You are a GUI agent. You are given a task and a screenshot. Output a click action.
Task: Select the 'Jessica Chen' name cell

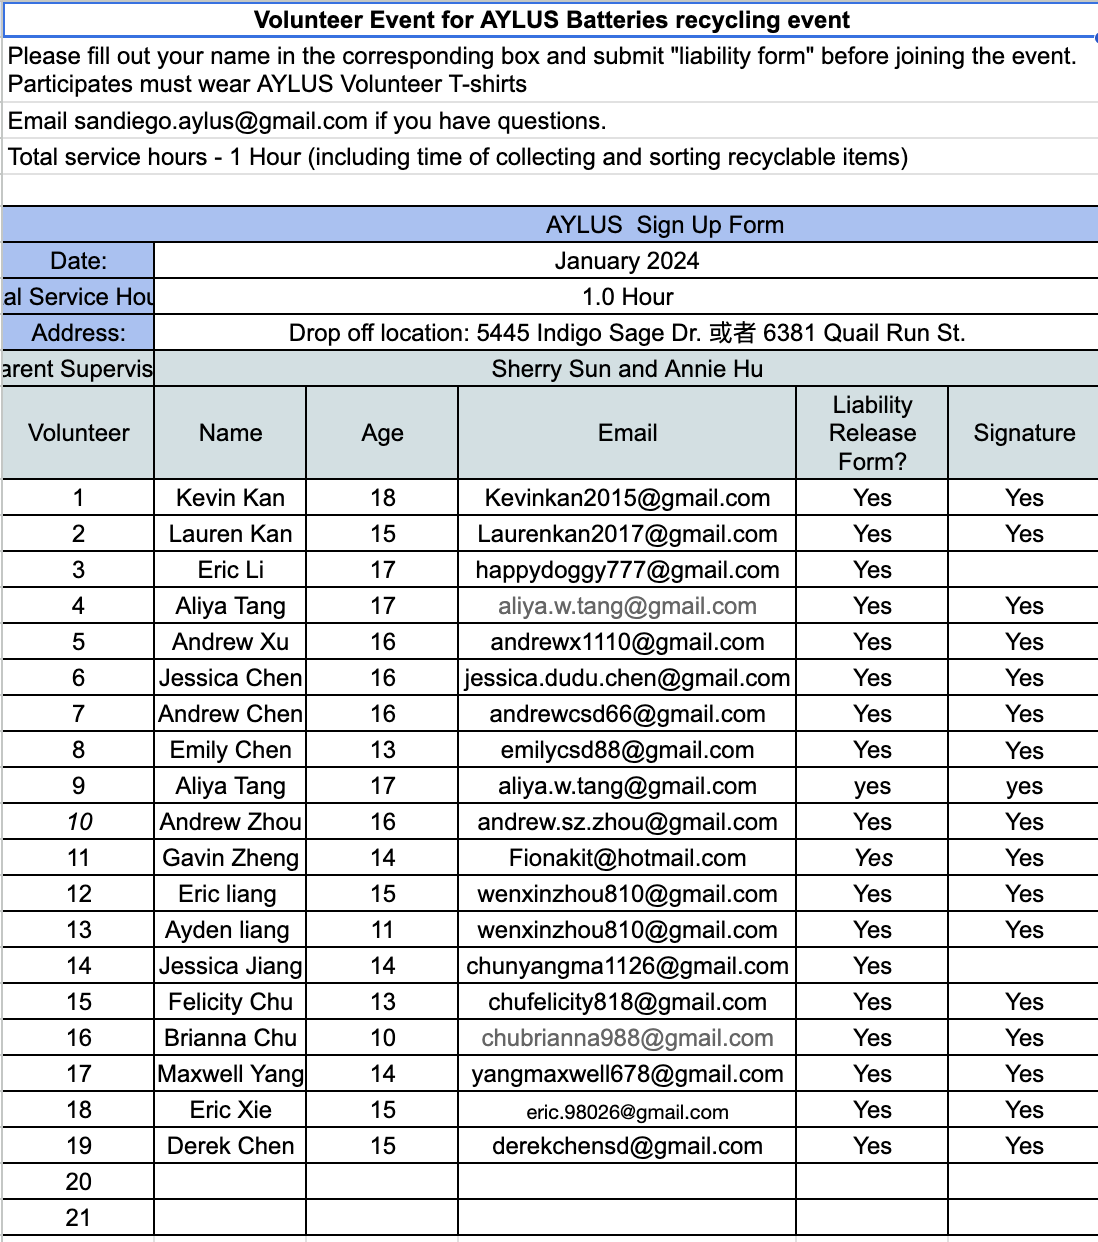(x=231, y=678)
